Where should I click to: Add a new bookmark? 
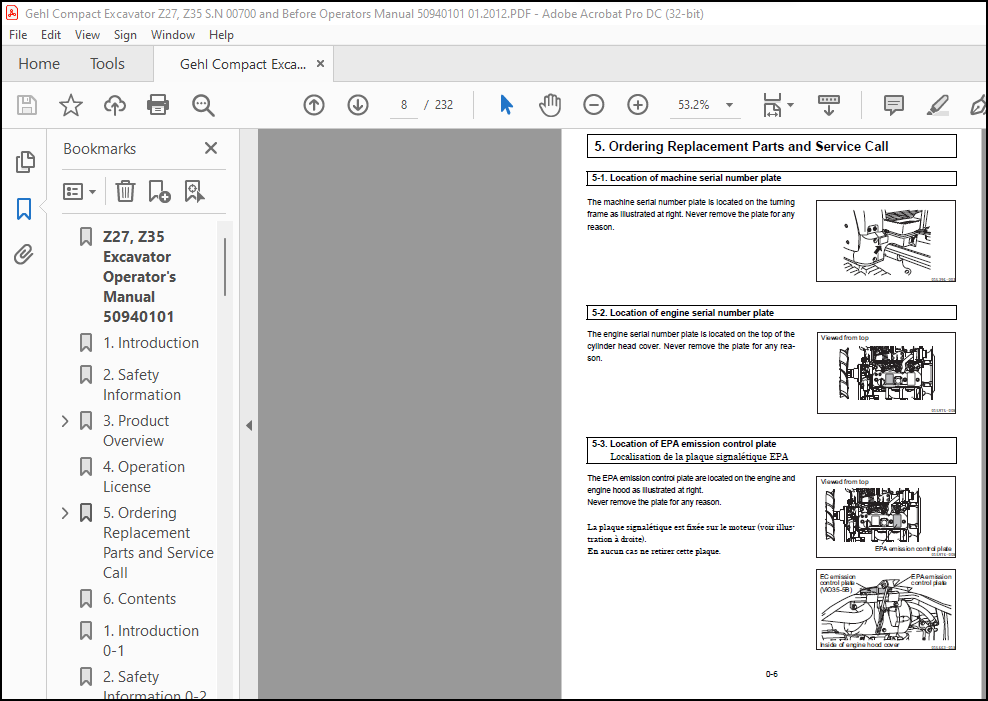tap(159, 191)
